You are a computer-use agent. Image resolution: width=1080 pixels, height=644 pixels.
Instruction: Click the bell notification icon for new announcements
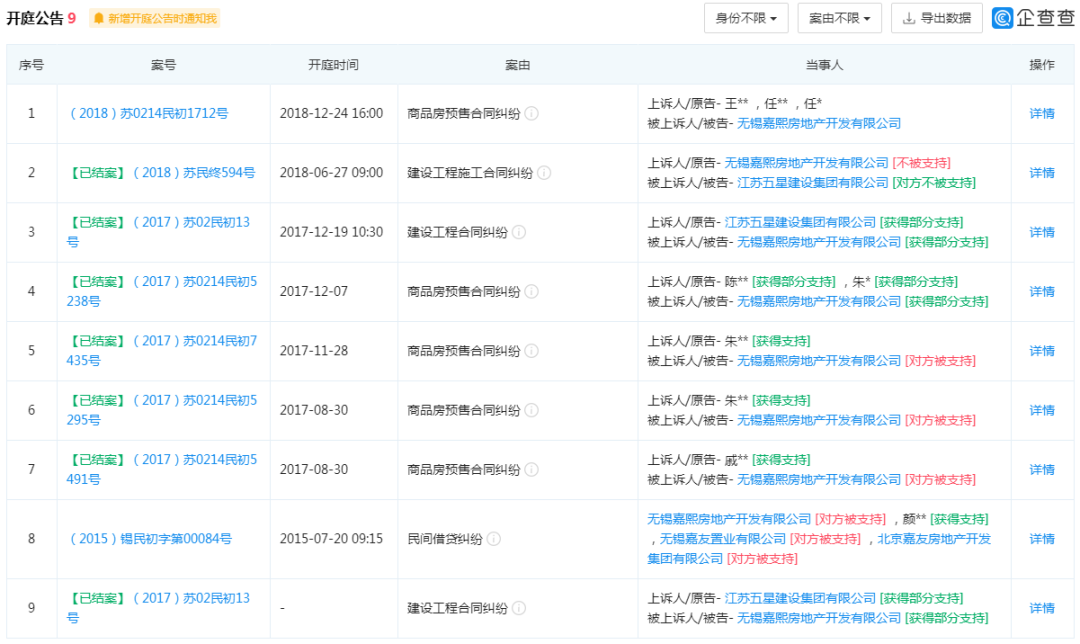pyautogui.click(x=98, y=18)
